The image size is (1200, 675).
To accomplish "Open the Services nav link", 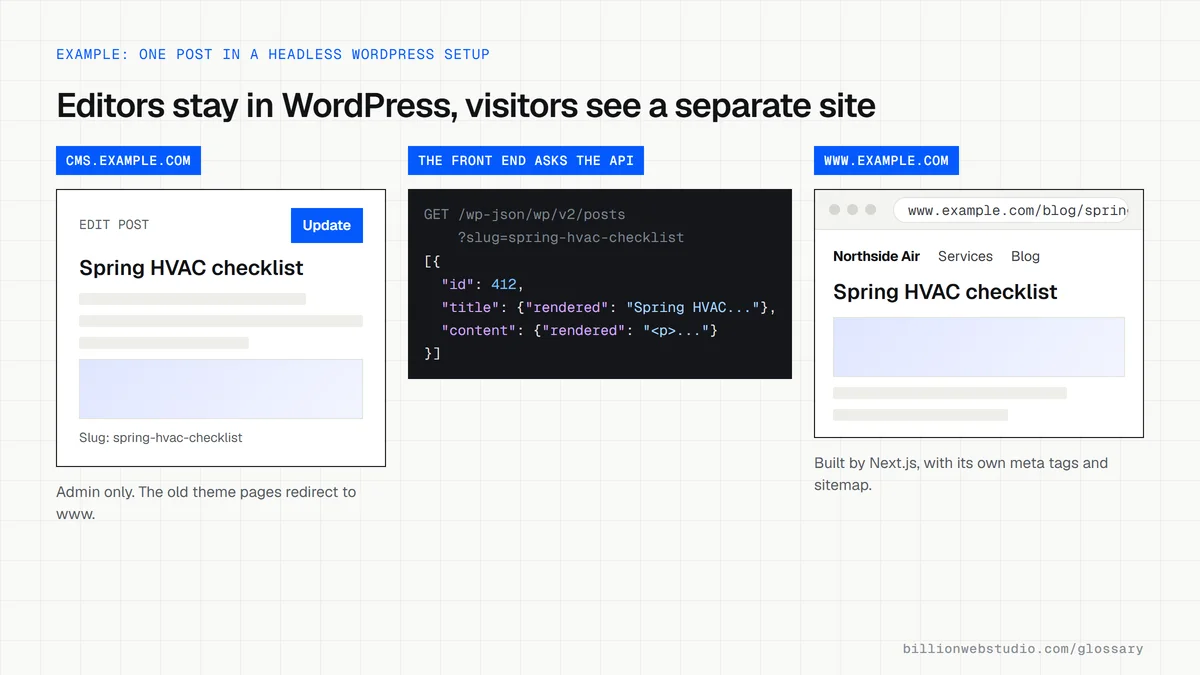I will (x=965, y=256).
